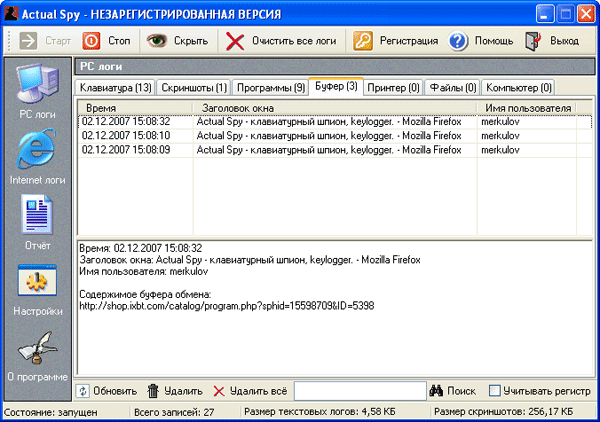
Task: Enable Учитывать регистр checkbox
Action: pyautogui.click(x=494, y=391)
